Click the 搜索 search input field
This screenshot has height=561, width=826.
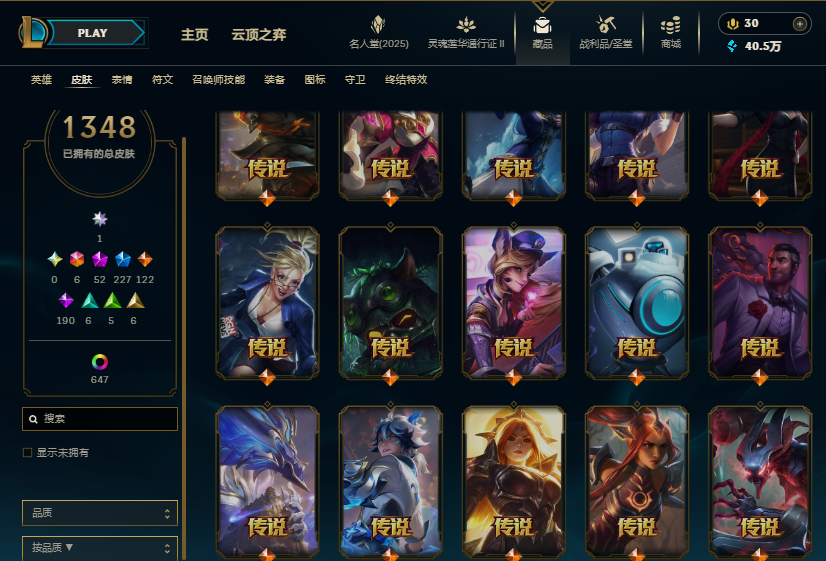tap(100, 419)
